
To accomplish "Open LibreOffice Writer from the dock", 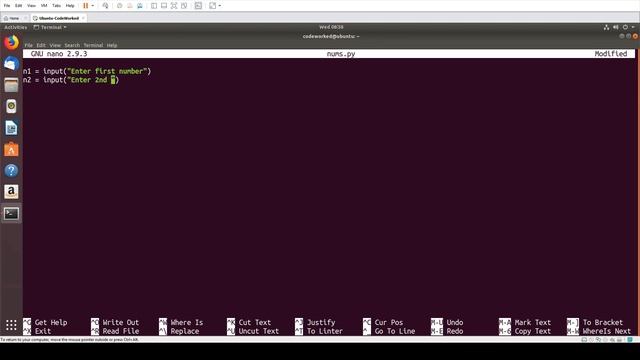I will click(11, 128).
